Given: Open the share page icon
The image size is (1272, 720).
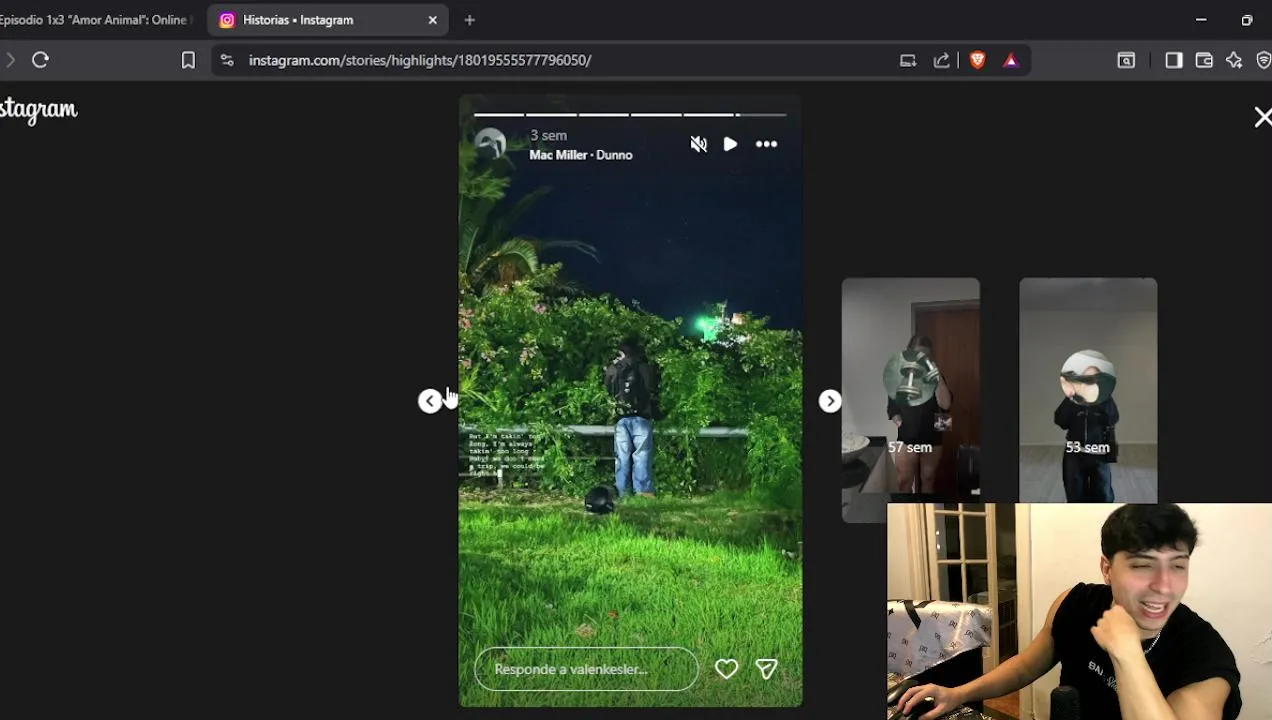Looking at the screenshot, I should point(941,60).
